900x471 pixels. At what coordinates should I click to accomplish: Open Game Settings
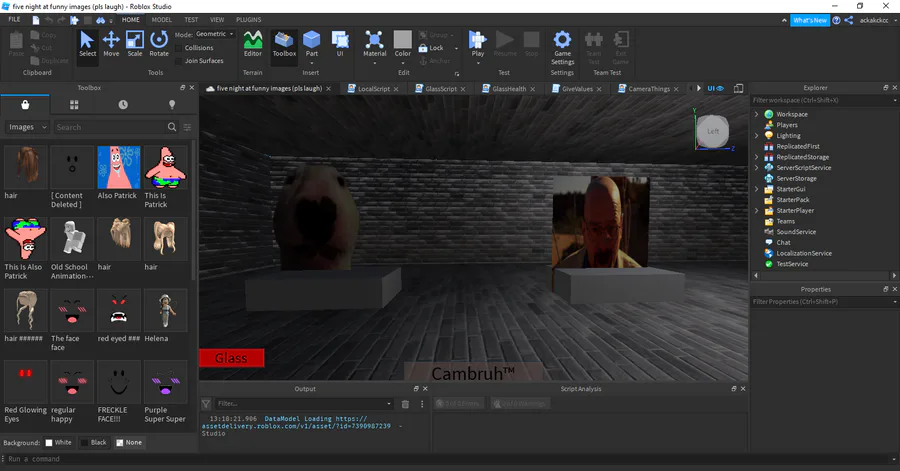coord(562,48)
